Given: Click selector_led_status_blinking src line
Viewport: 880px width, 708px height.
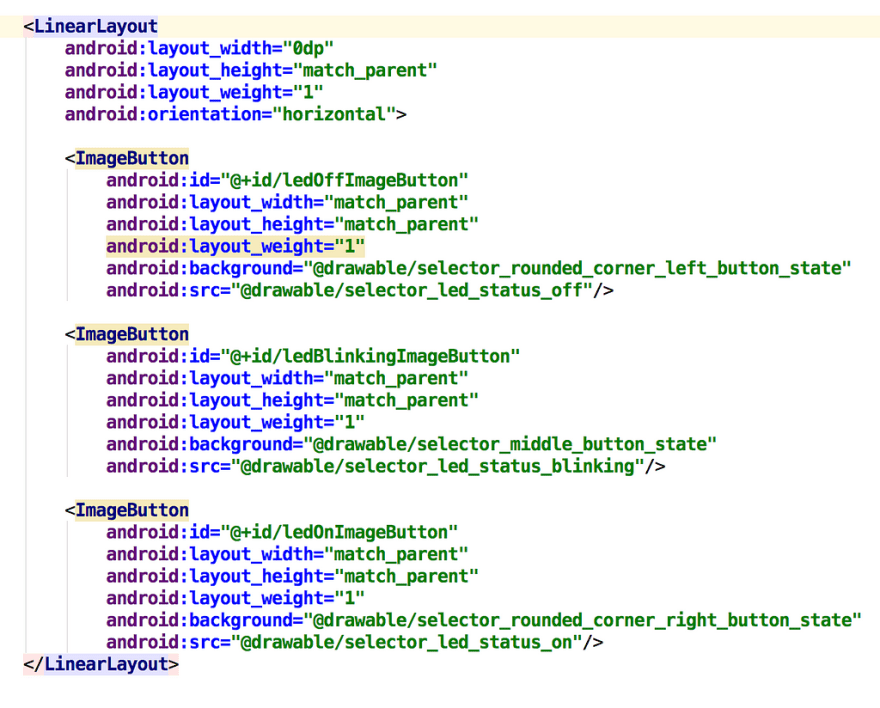Looking at the screenshot, I should click(386, 466).
